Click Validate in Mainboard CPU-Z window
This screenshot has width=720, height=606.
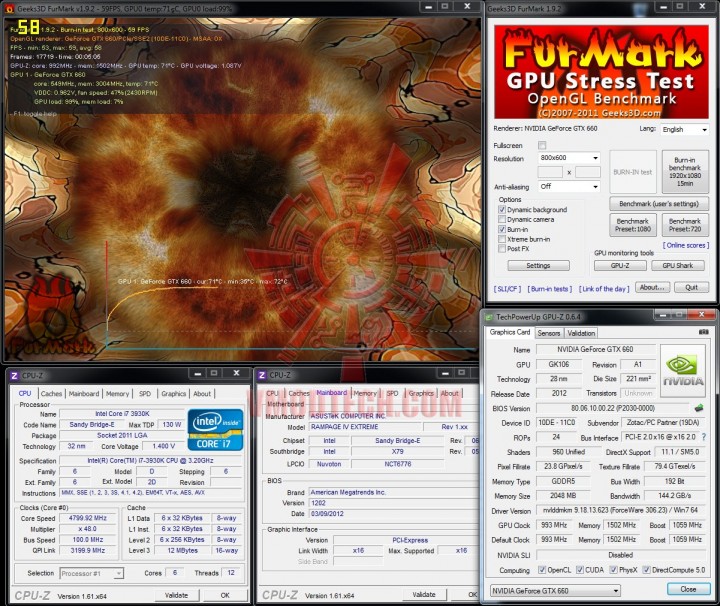pos(424,595)
